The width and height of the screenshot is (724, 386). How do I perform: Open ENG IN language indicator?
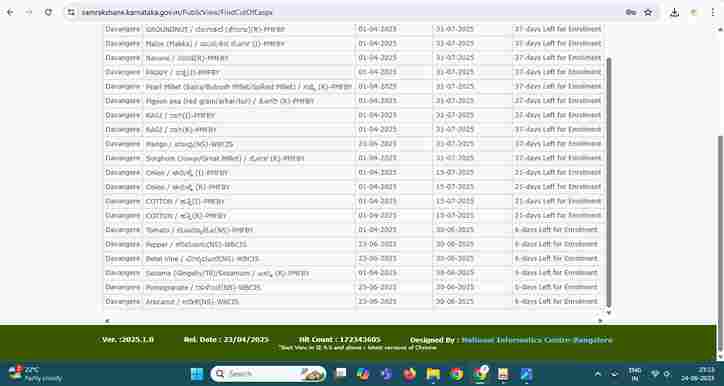pos(635,374)
